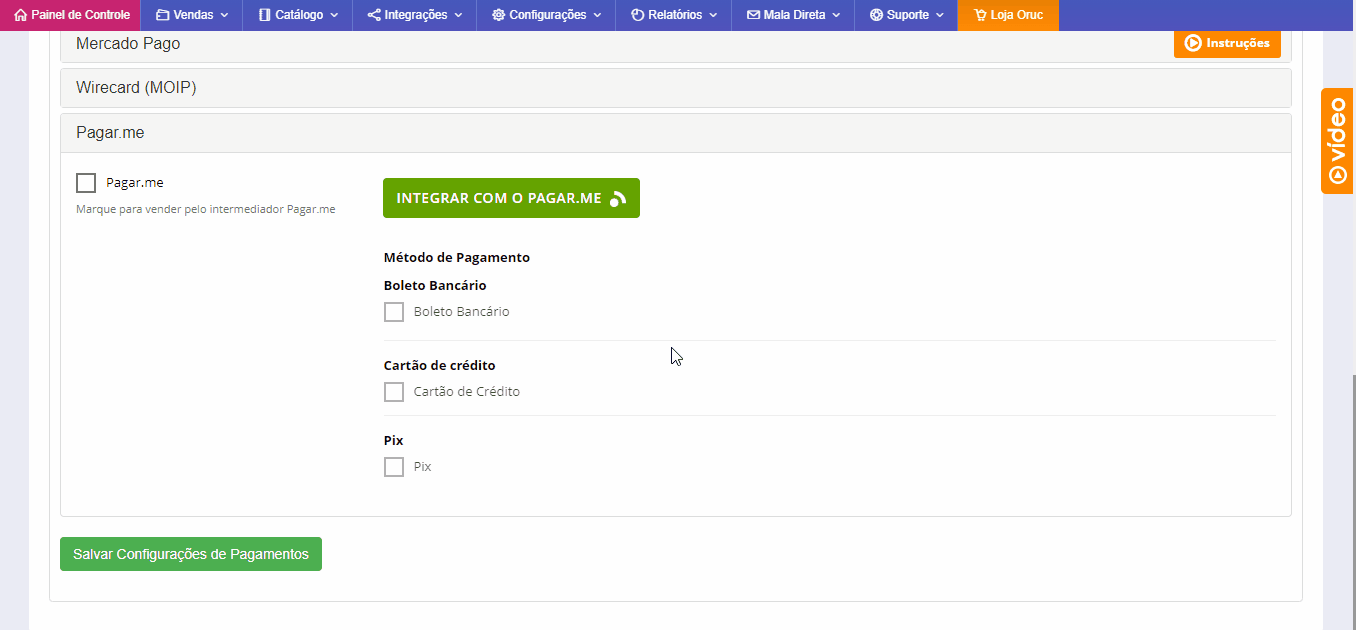Viewport: 1356px width, 630px height.
Task: Click the cart icon in Loja Oruc
Action: pyautogui.click(x=980, y=15)
